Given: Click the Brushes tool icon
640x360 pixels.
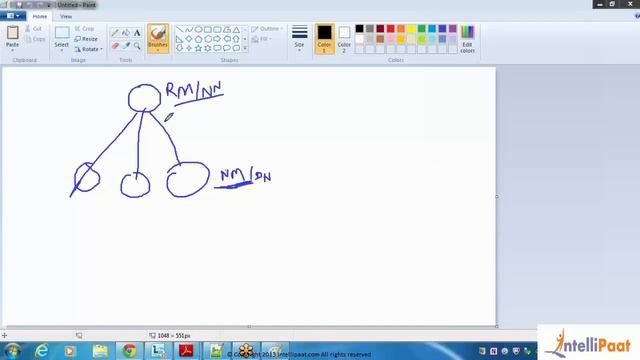Looking at the screenshot, I should (x=158, y=33).
